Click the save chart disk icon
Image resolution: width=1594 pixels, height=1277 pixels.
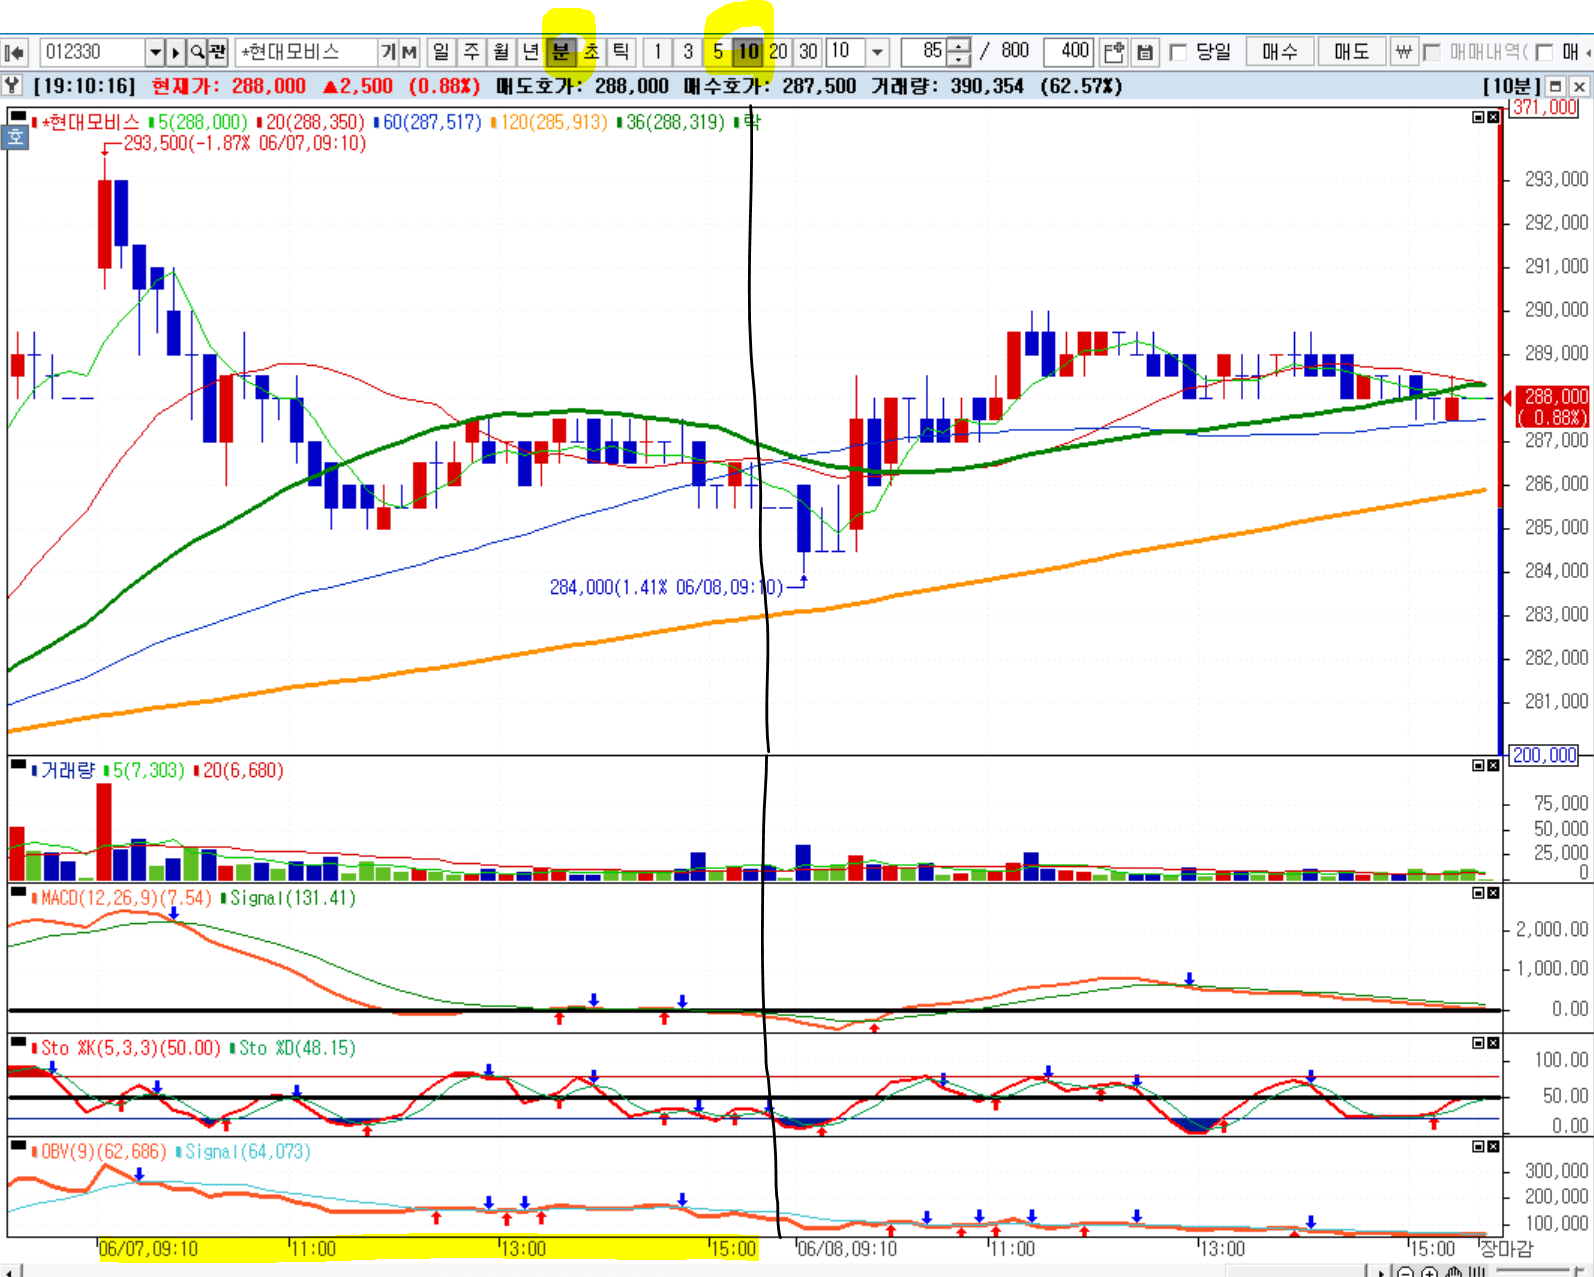tap(1145, 52)
